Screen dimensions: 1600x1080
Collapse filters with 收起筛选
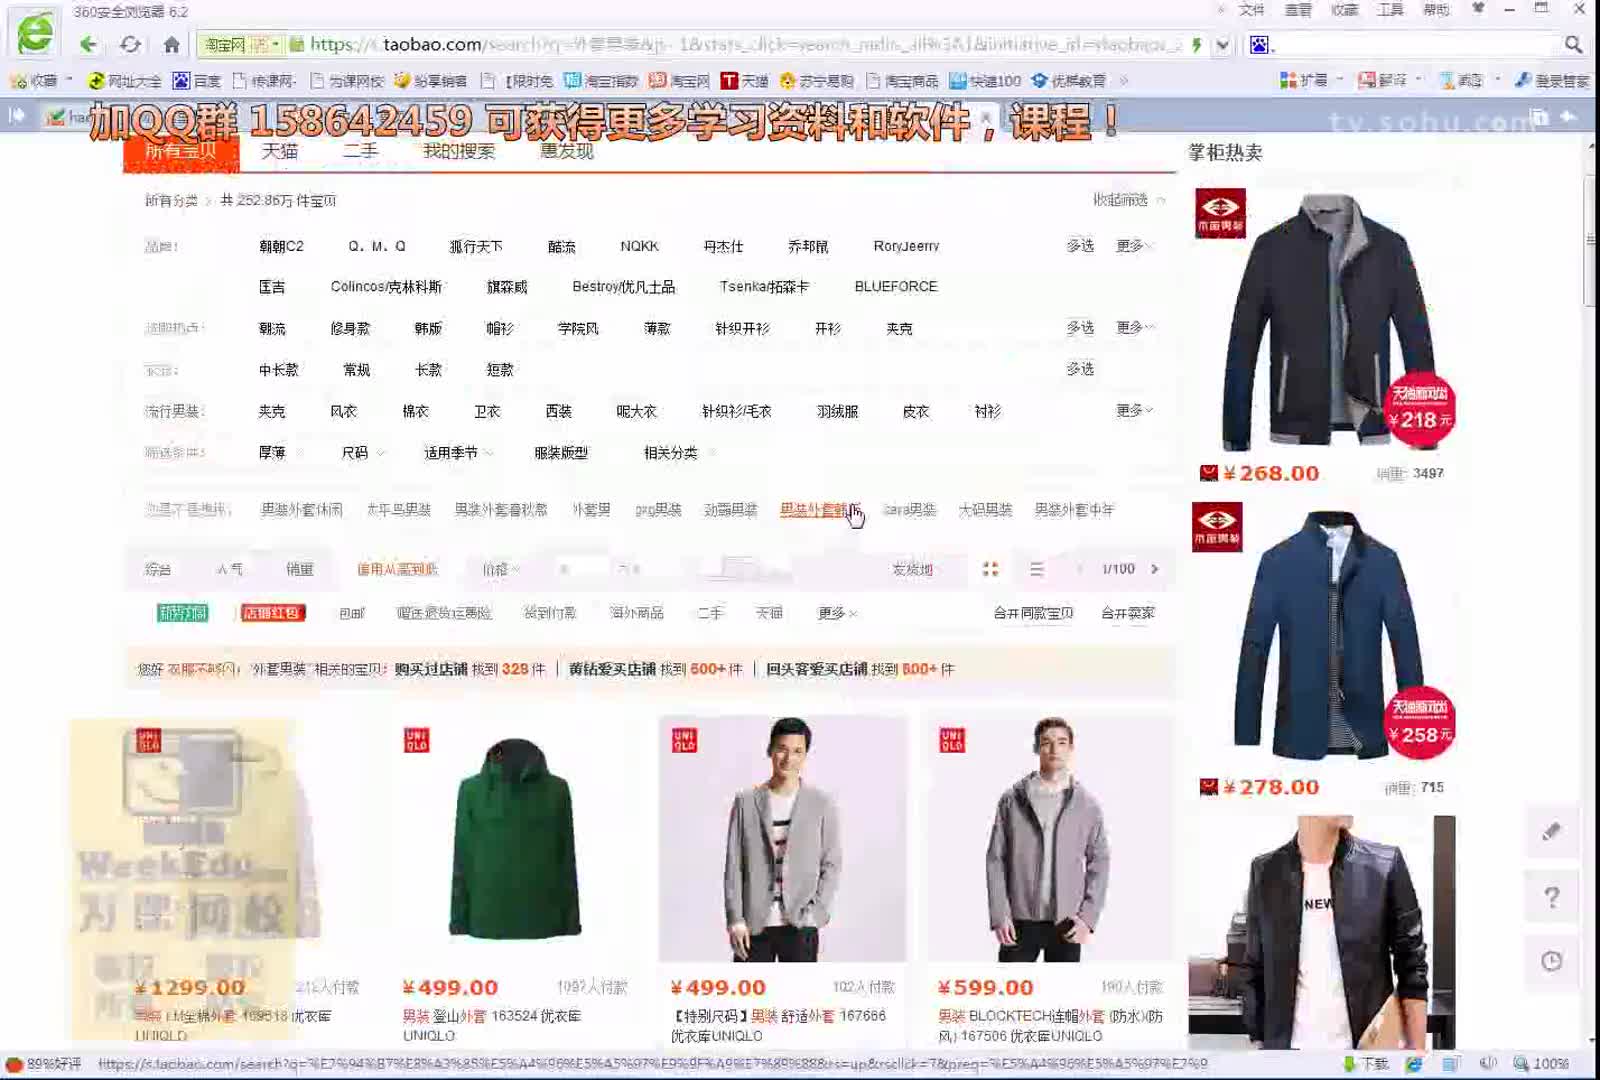[x=1128, y=200]
